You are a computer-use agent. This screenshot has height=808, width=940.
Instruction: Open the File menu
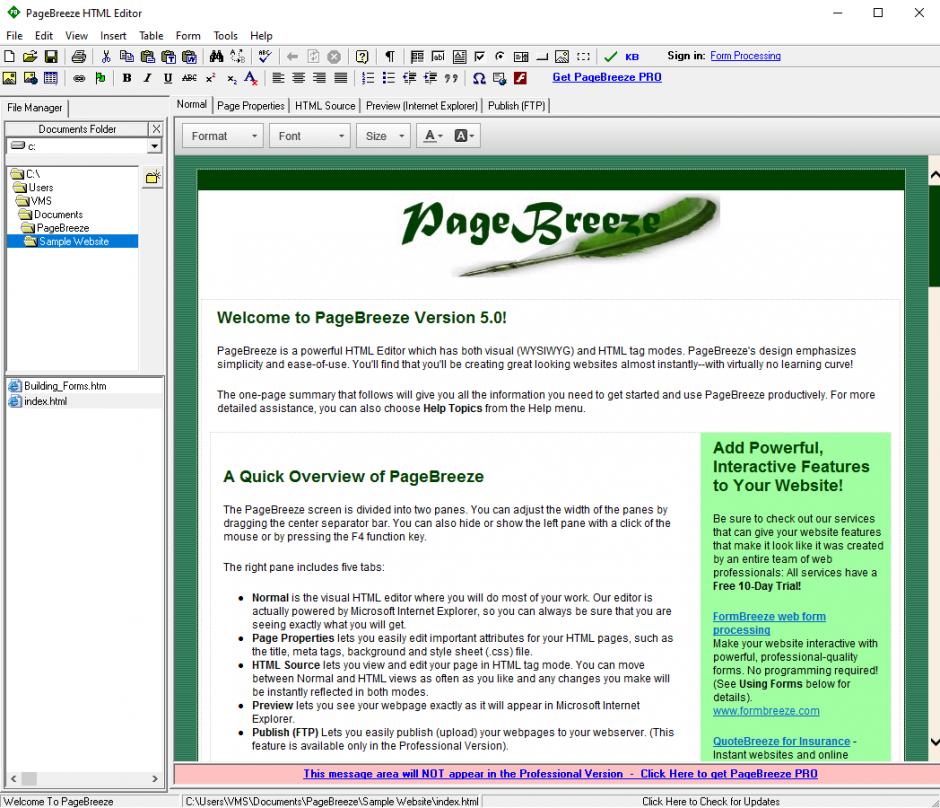point(14,36)
